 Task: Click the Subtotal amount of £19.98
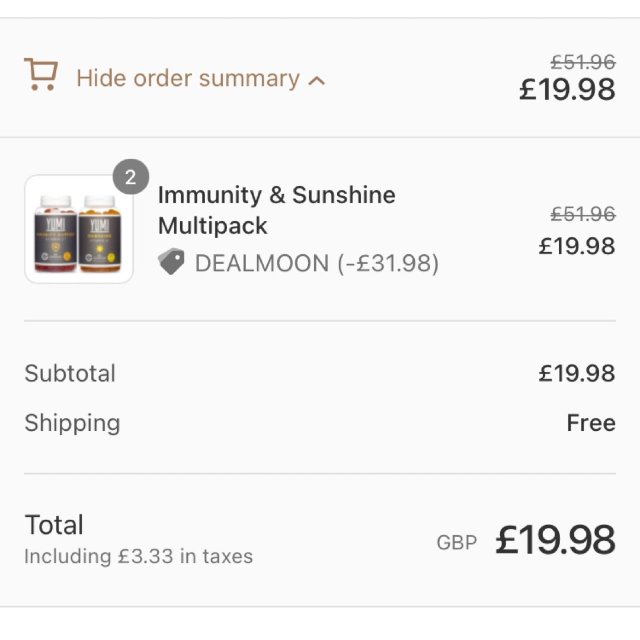tap(577, 373)
